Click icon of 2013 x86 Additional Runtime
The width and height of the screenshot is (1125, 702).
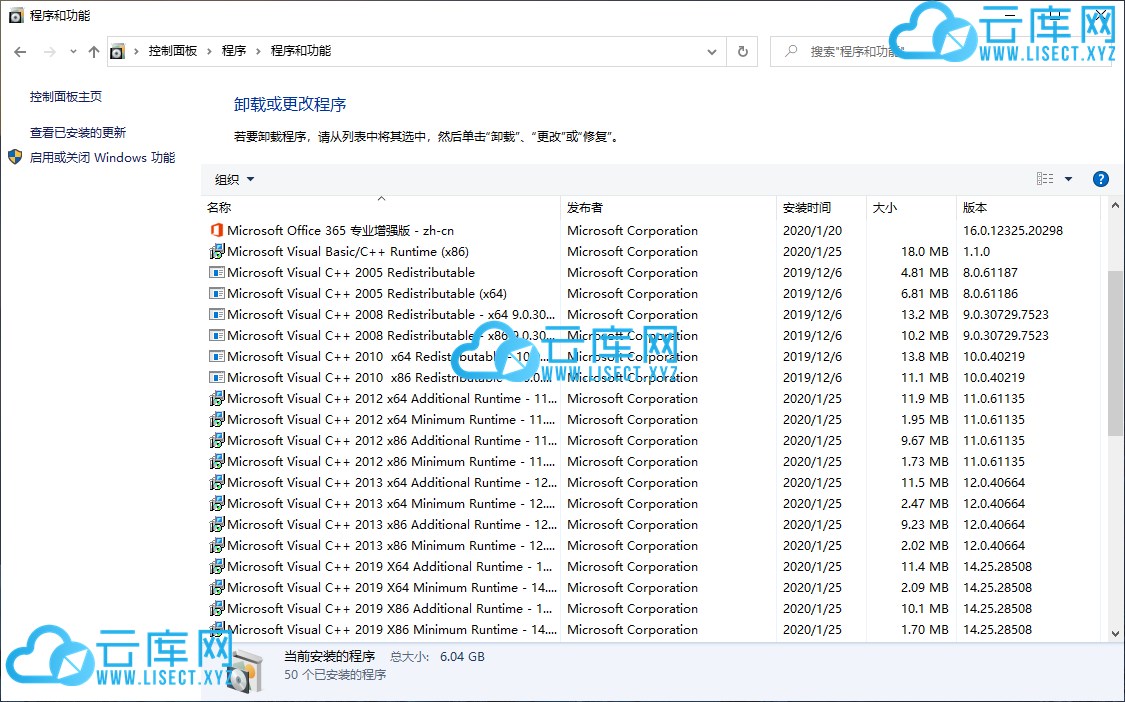(x=217, y=524)
